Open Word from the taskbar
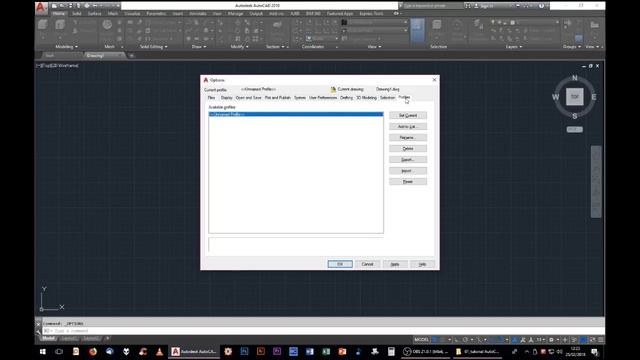Screen dimensions: 640x360 [x=309, y=351]
